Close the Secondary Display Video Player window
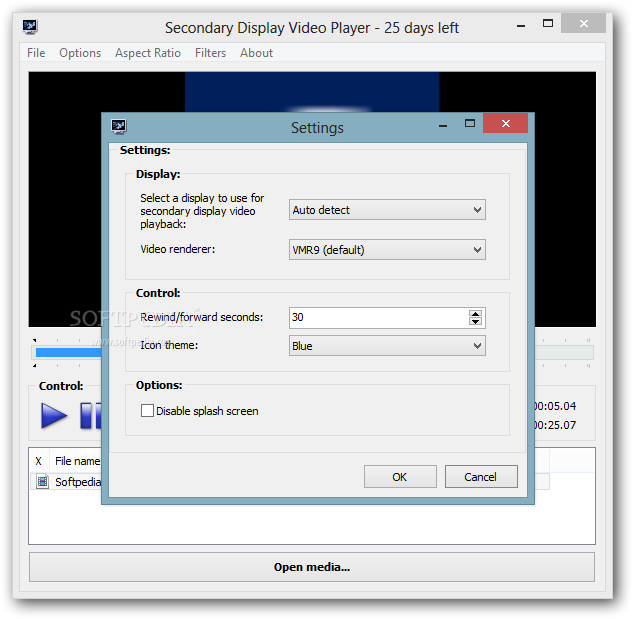The image size is (633, 619). pos(583,23)
